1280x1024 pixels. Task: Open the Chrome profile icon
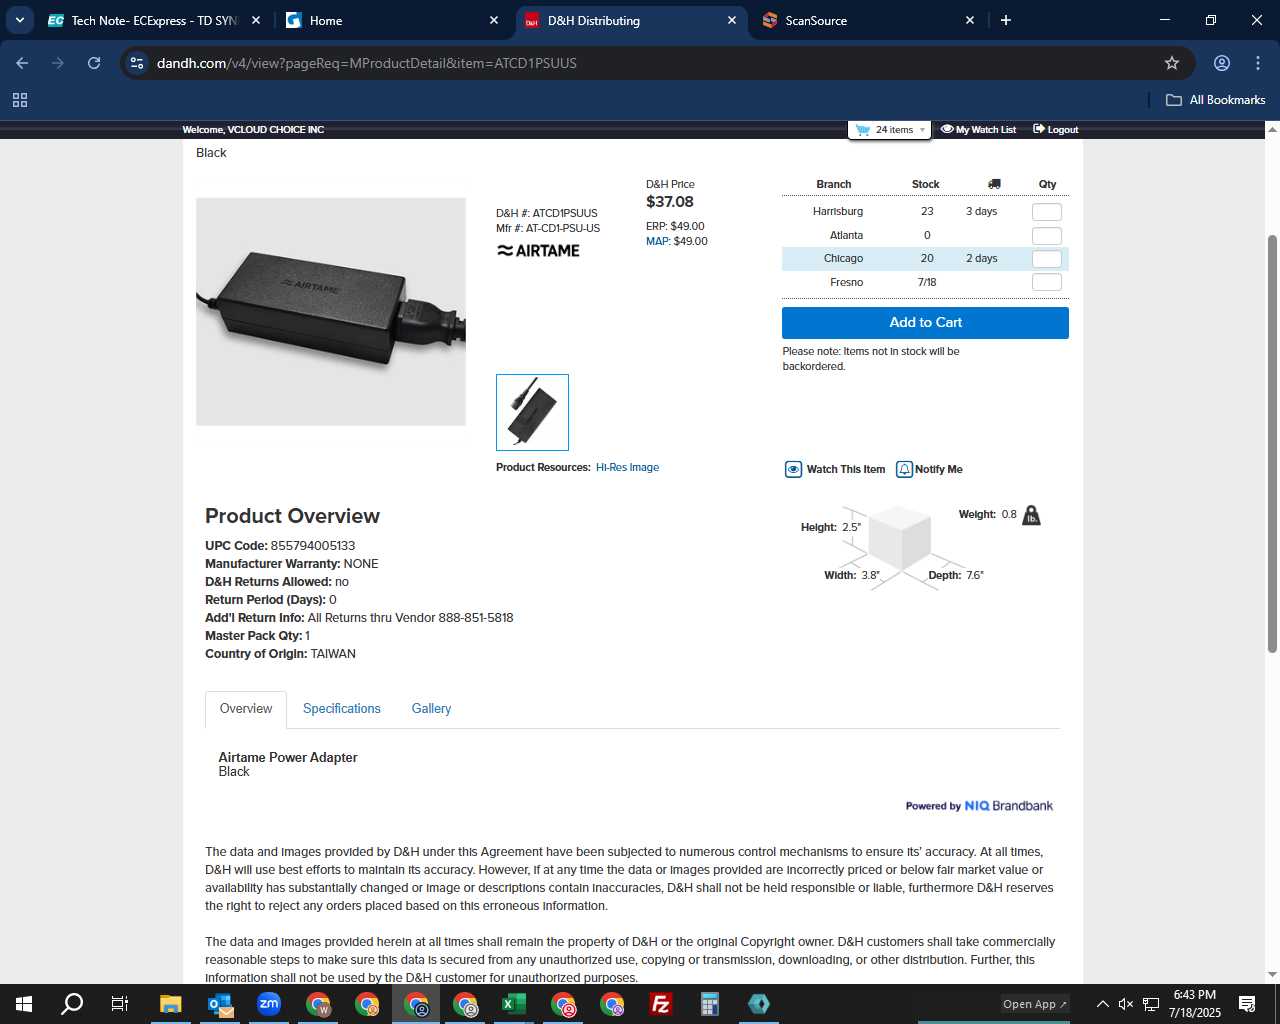1221,63
